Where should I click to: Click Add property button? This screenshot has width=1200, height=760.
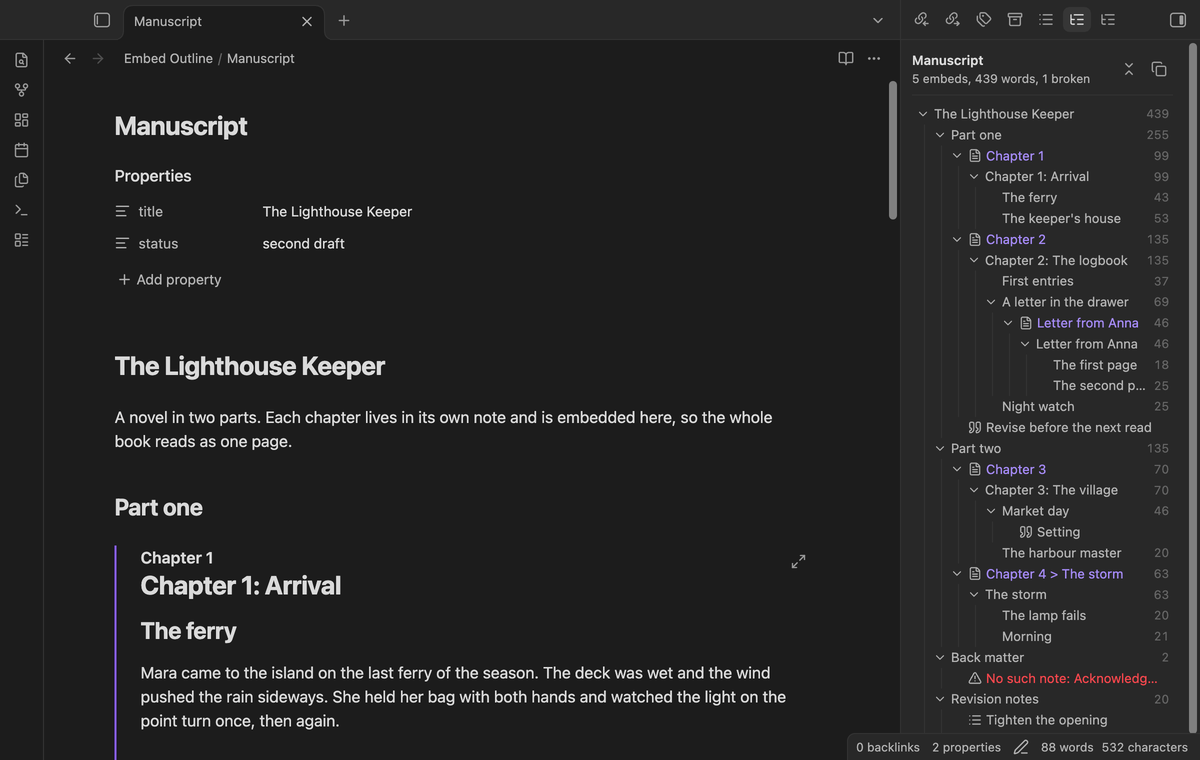point(169,279)
